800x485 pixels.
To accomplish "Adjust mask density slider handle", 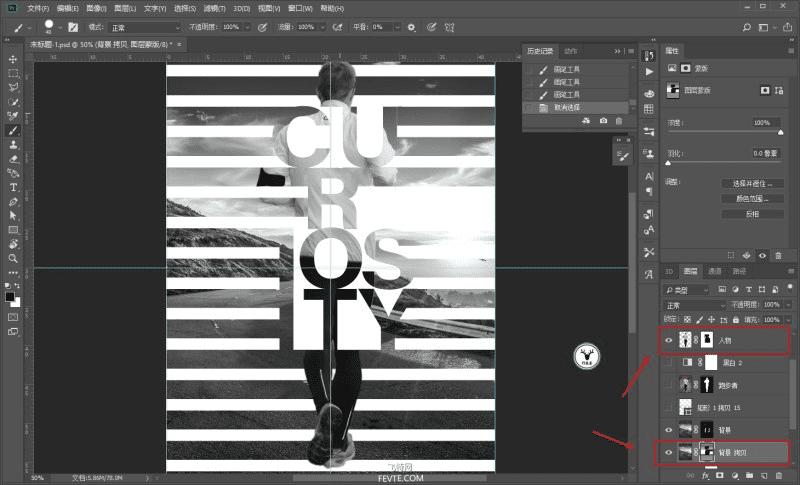I will [780, 133].
